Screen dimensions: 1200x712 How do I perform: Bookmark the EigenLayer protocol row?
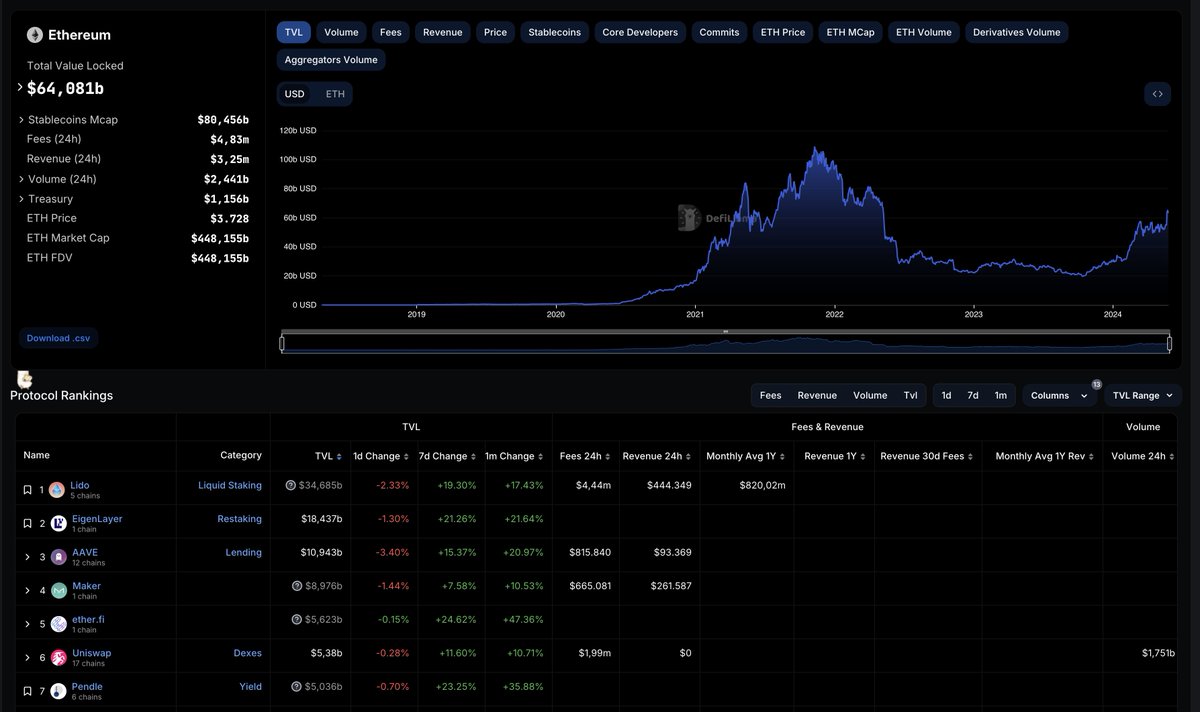click(x=27, y=523)
